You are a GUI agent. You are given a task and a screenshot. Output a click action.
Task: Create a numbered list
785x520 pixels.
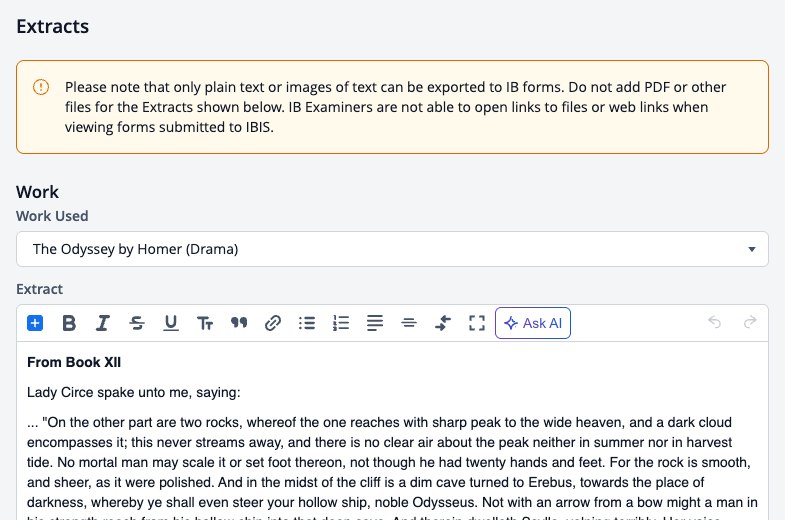pyautogui.click(x=341, y=323)
